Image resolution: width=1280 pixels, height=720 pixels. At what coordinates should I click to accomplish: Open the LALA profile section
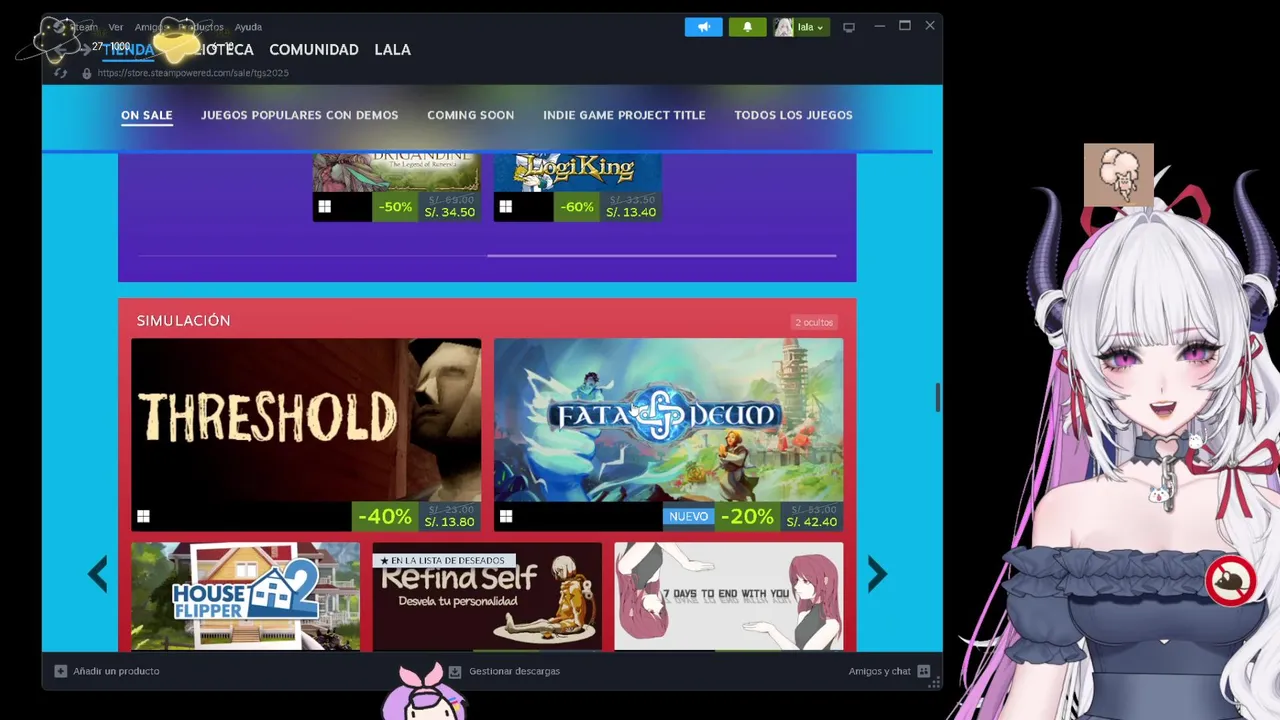[392, 49]
